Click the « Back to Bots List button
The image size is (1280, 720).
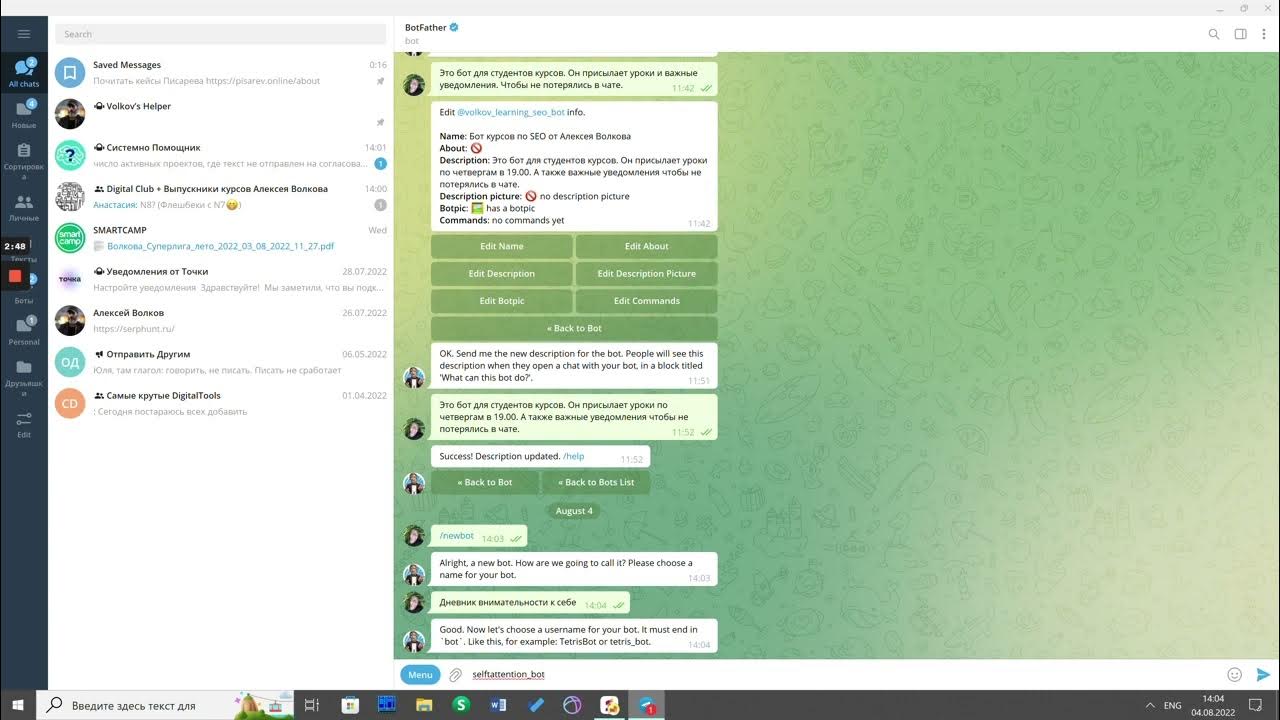click(596, 482)
